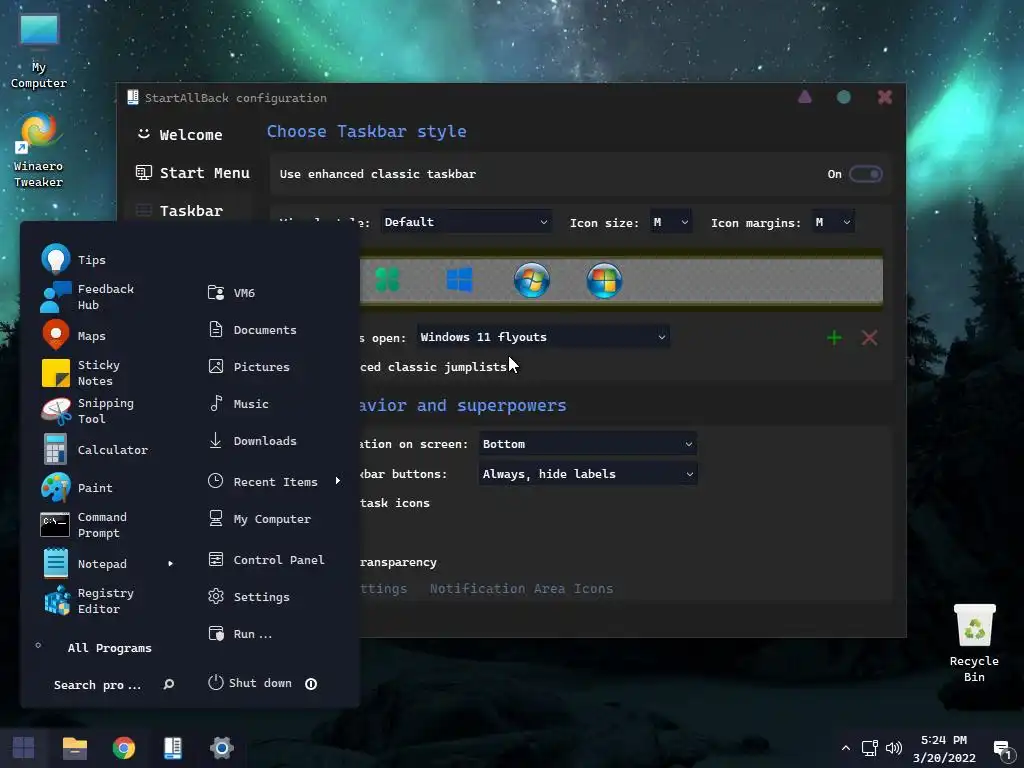Open Google Chrome from taskbar

click(x=123, y=748)
